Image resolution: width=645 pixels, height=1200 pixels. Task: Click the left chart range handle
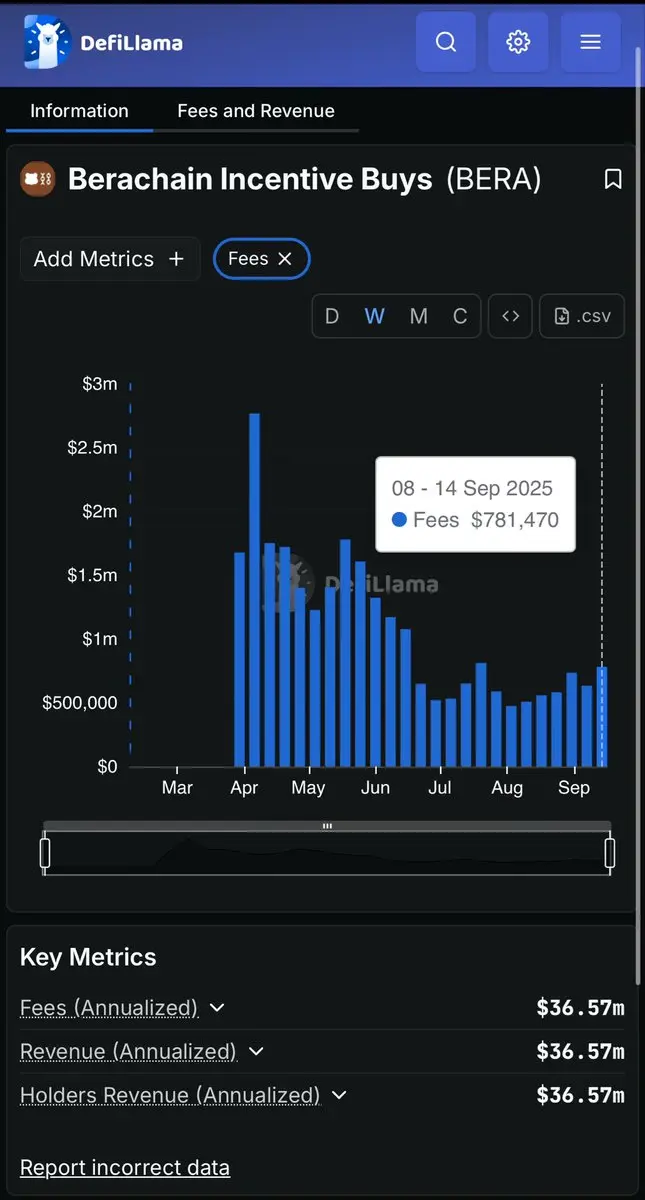pos(45,853)
